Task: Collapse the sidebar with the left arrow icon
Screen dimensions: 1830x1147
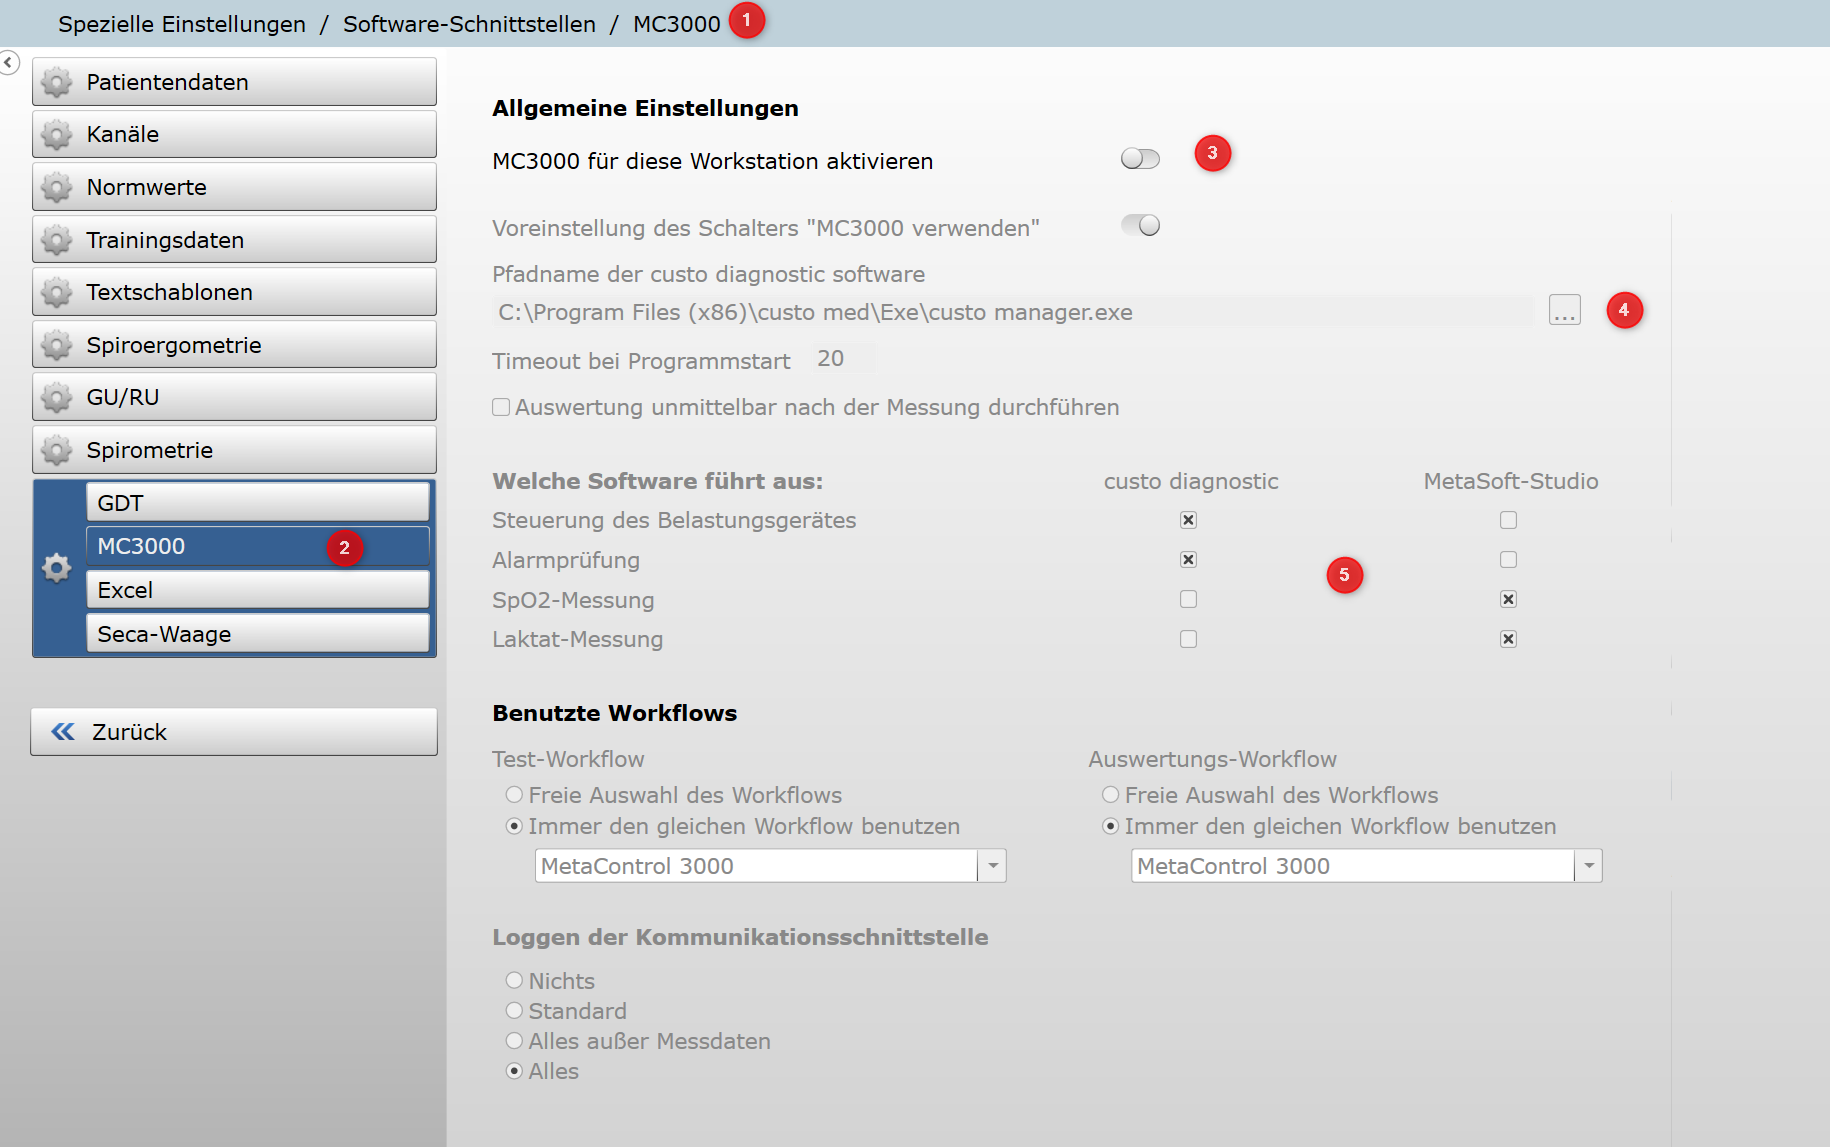Action: 9,62
